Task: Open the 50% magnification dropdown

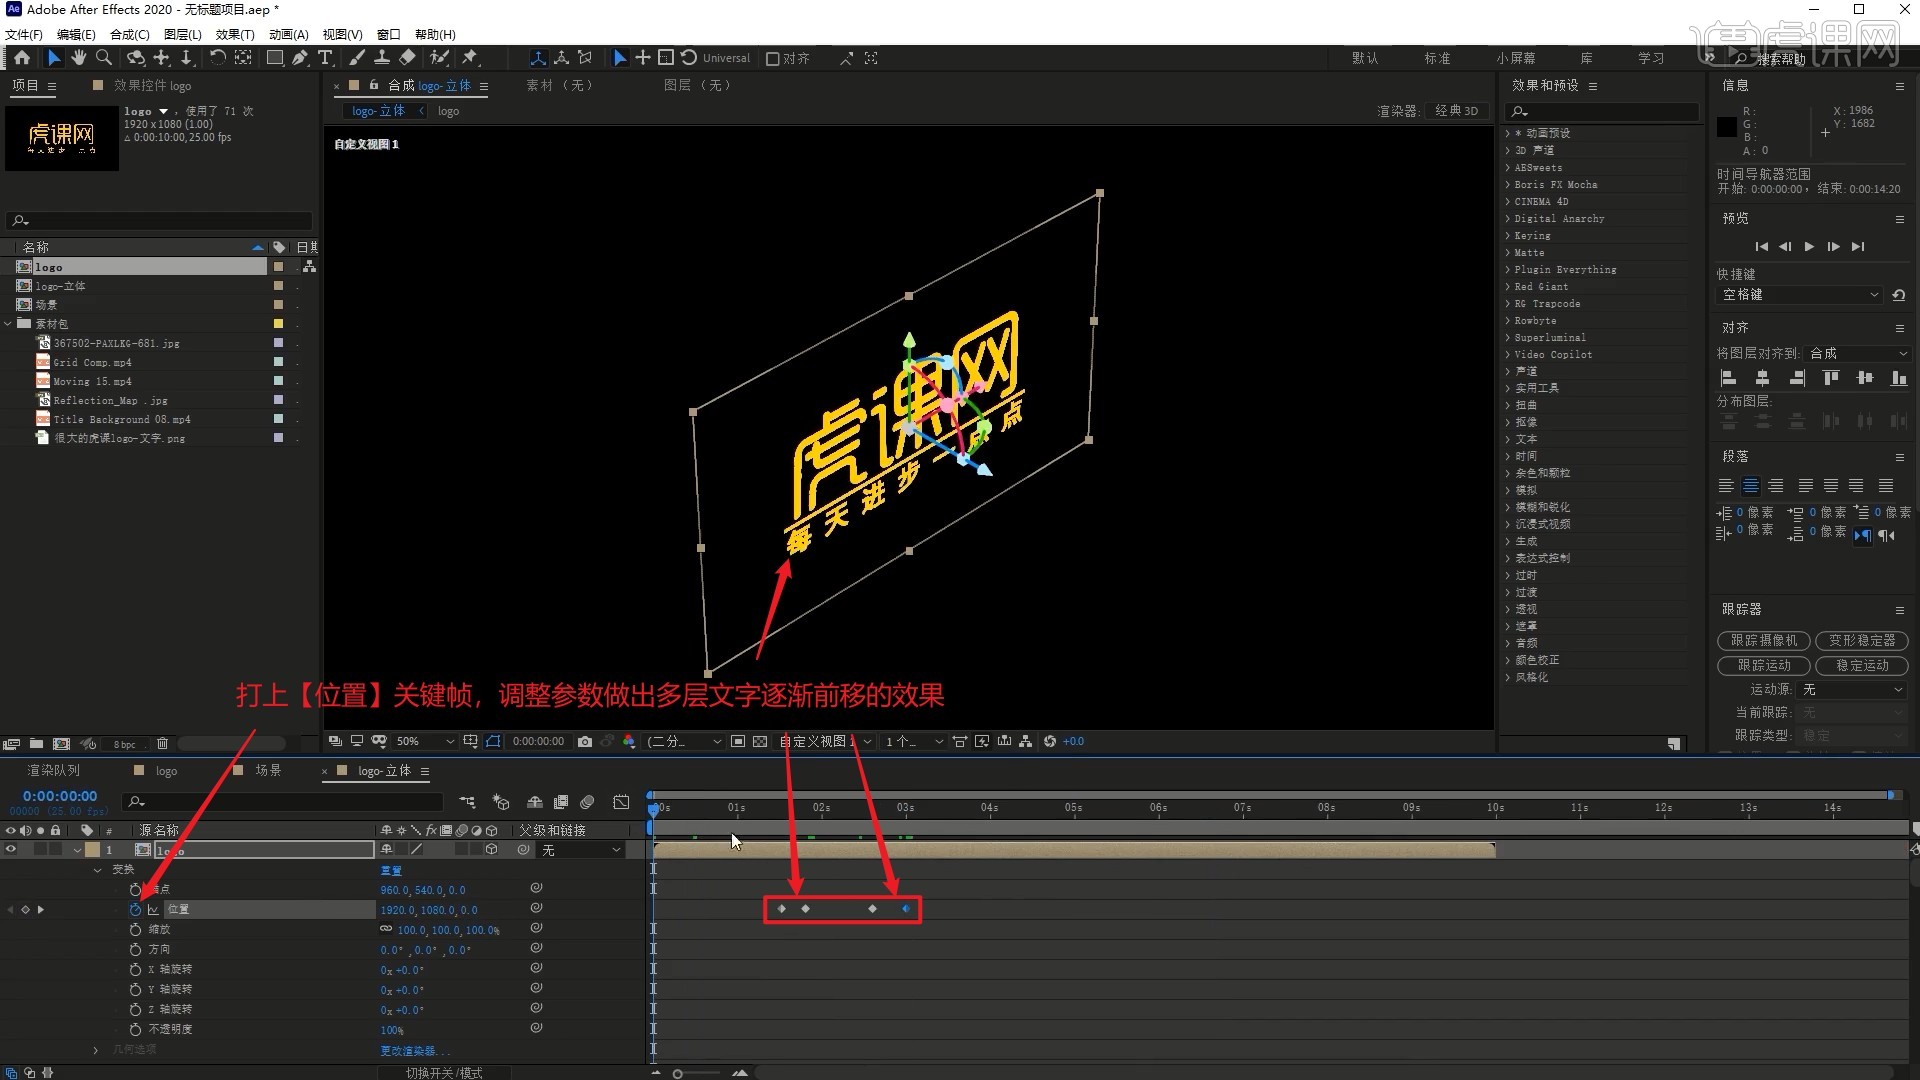Action: 424,742
